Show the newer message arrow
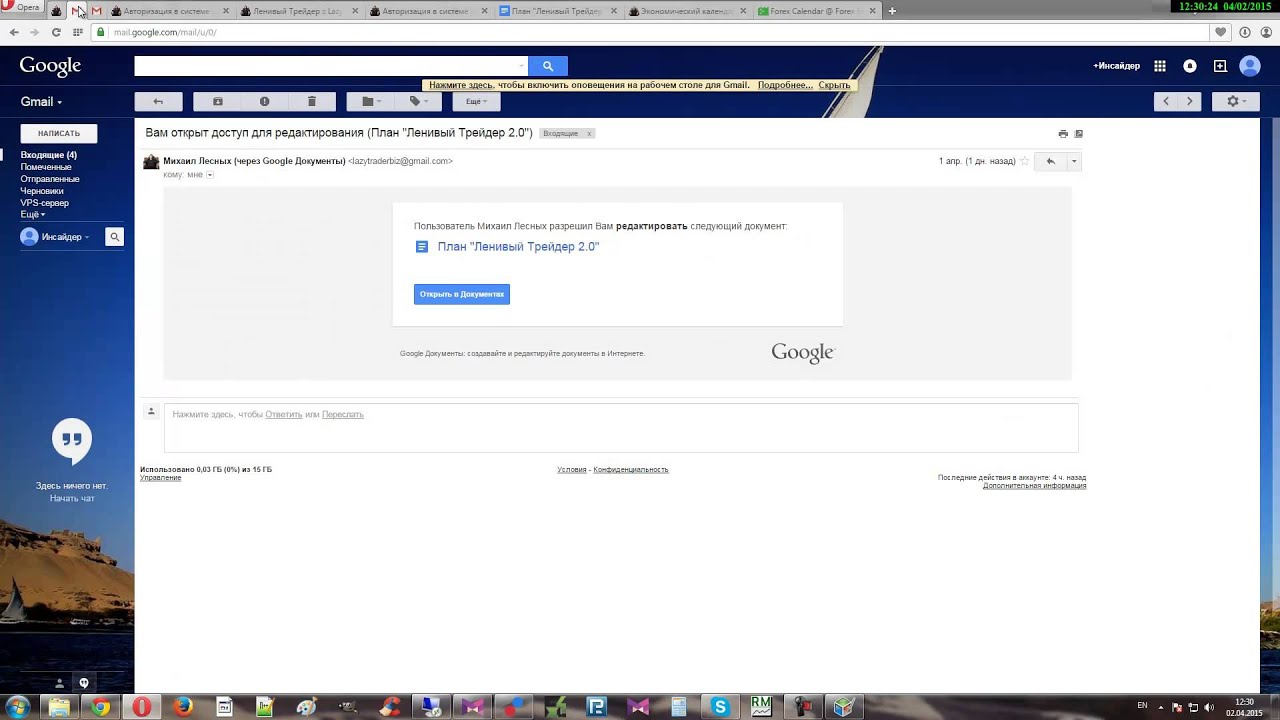Image resolution: width=1280 pixels, height=720 pixels. pyautogui.click(x=1166, y=101)
